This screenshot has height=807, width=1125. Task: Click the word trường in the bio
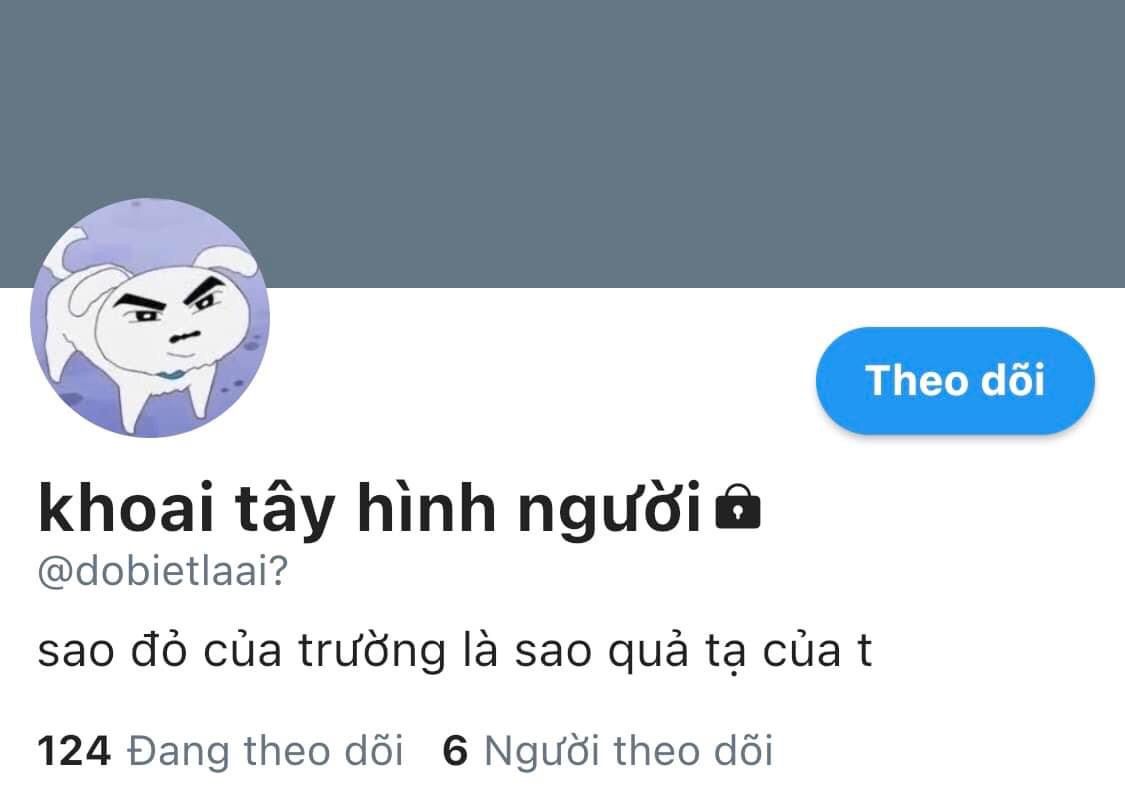(x=372, y=653)
